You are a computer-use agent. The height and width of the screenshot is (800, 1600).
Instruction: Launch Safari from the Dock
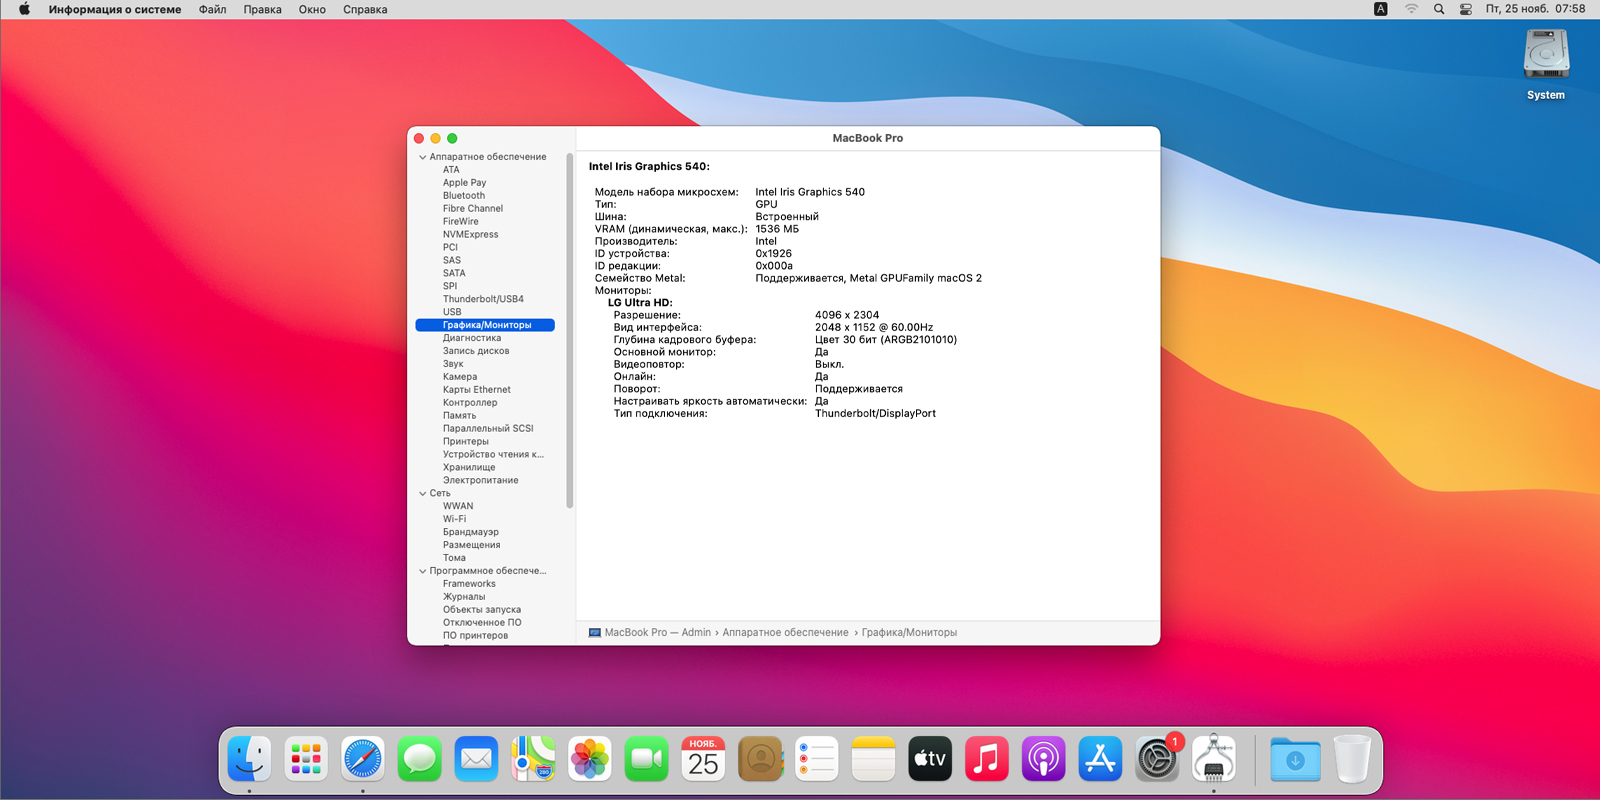pos(362,760)
